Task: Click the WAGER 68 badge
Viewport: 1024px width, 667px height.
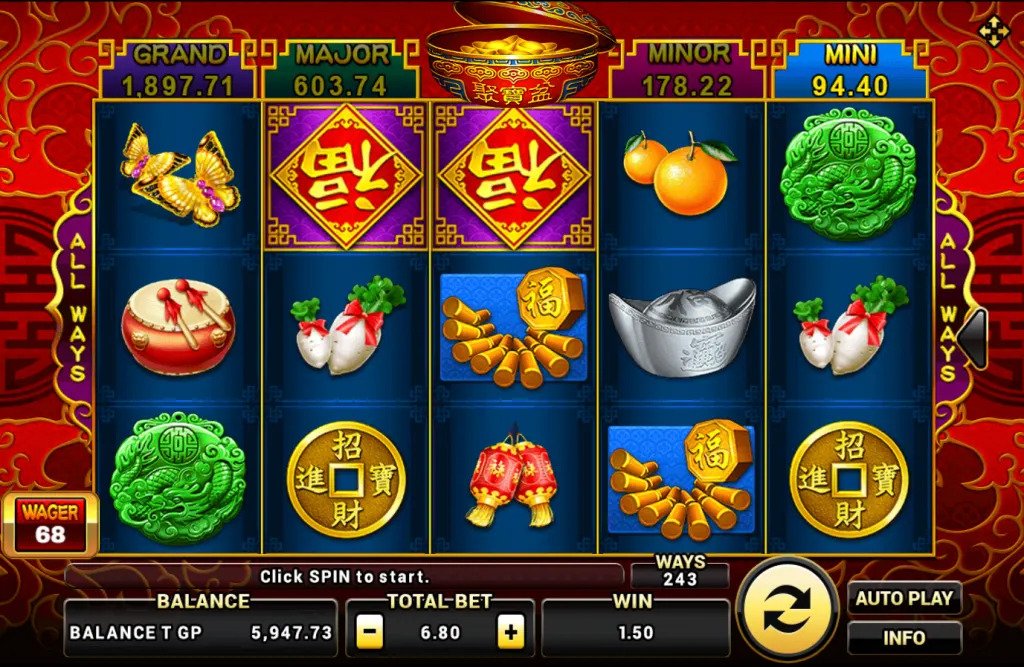Action: tap(50, 524)
